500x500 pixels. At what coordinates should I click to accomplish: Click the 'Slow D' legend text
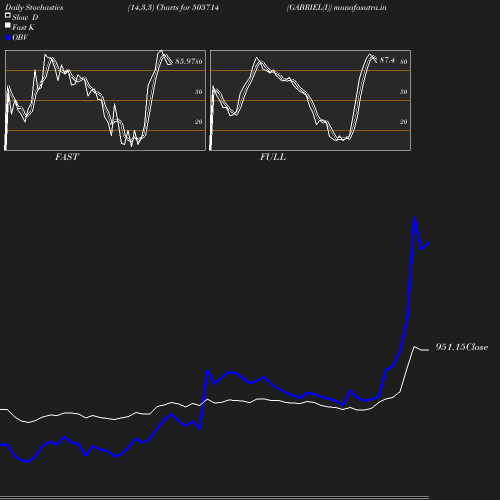(25, 17)
